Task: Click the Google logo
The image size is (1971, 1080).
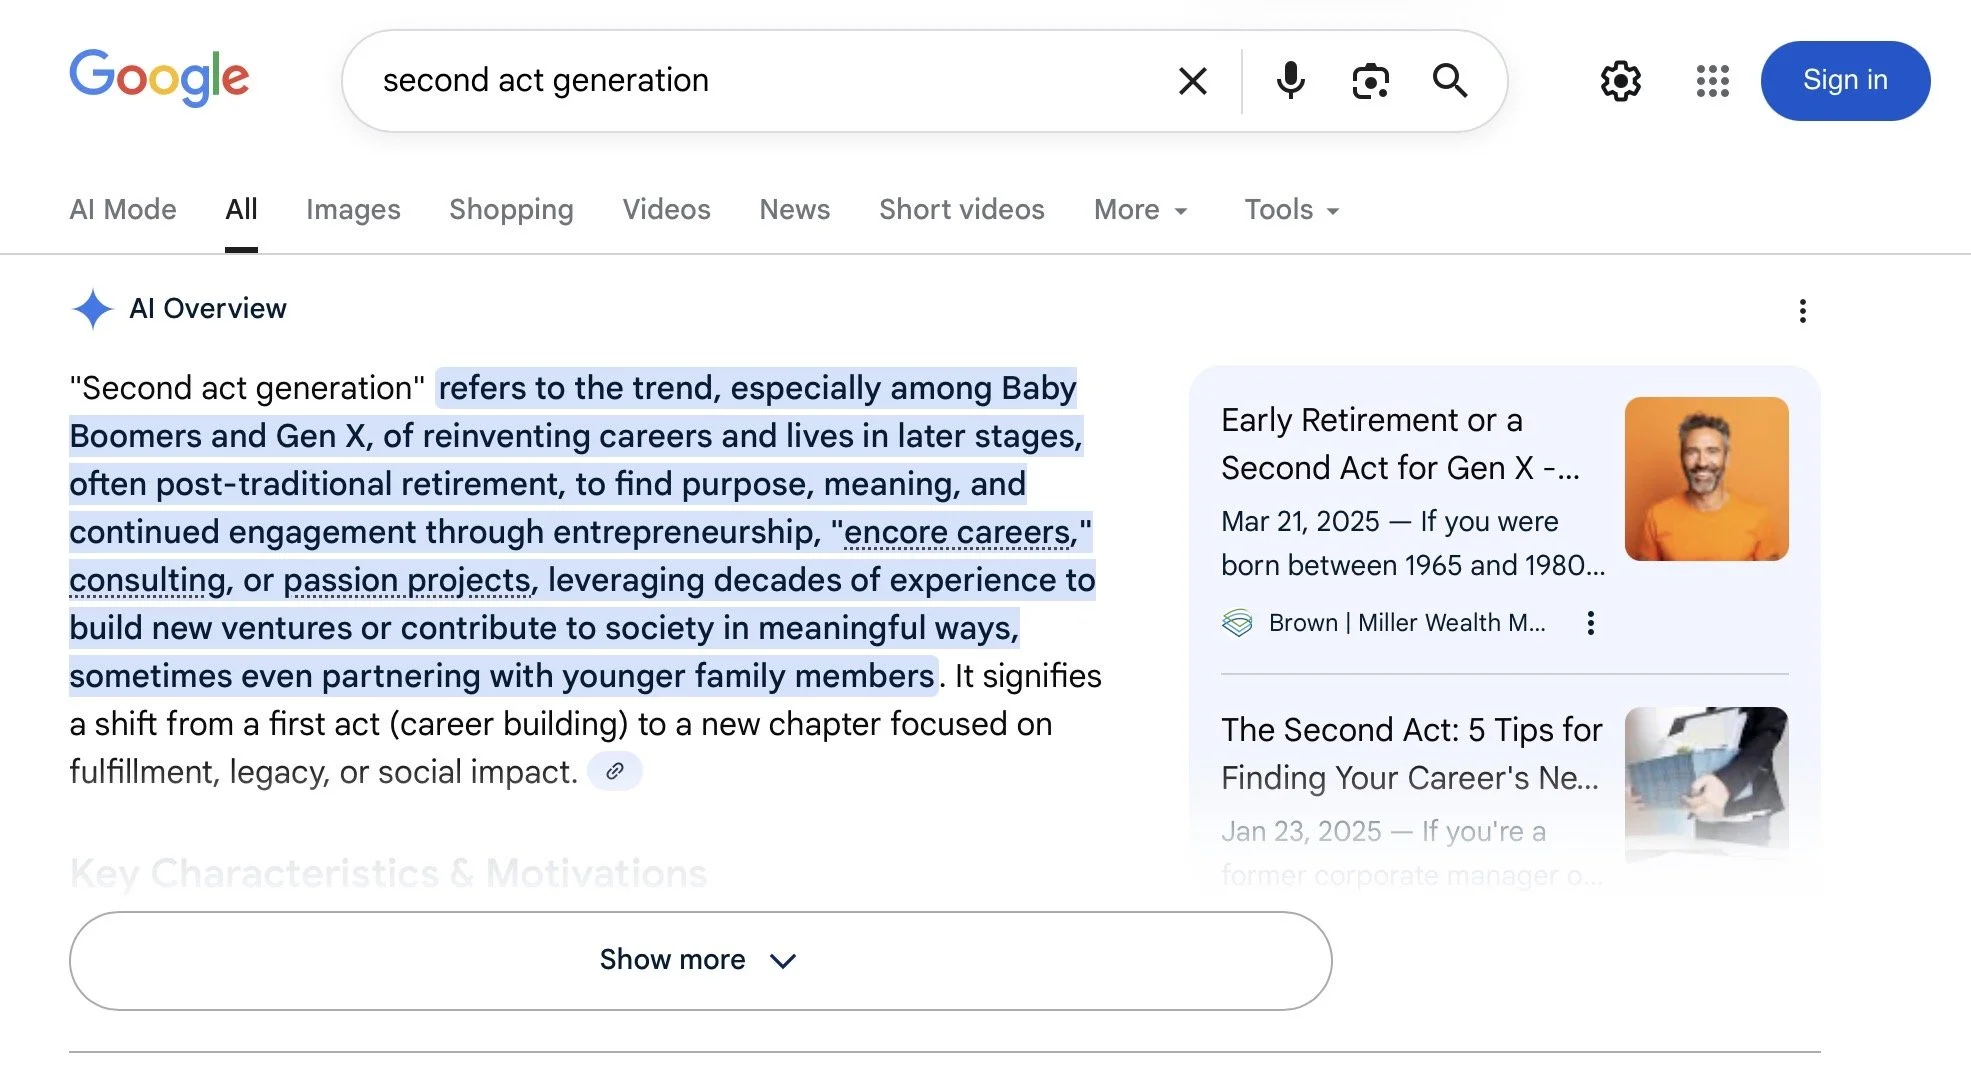Action: pyautogui.click(x=159, y=78)
